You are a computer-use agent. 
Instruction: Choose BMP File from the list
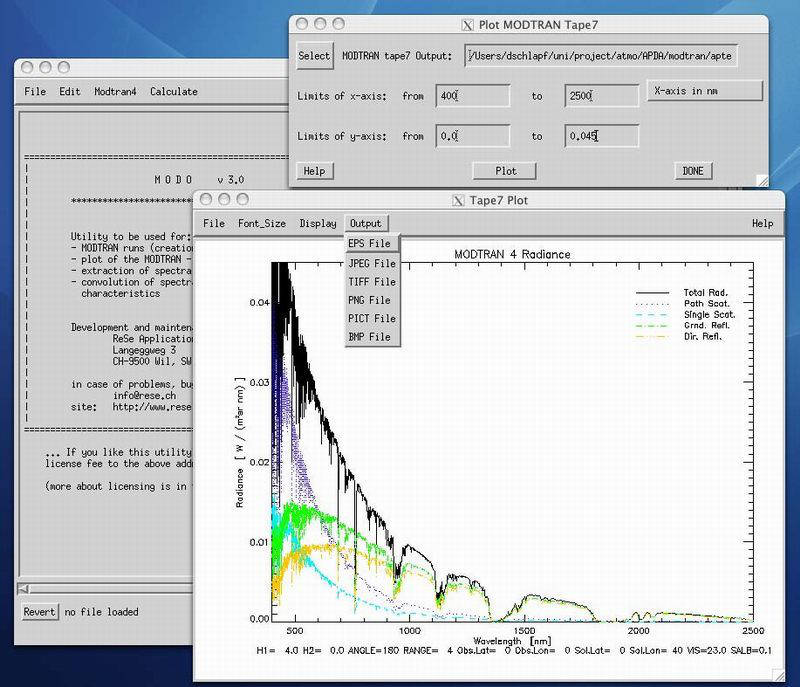coord(371,337)
